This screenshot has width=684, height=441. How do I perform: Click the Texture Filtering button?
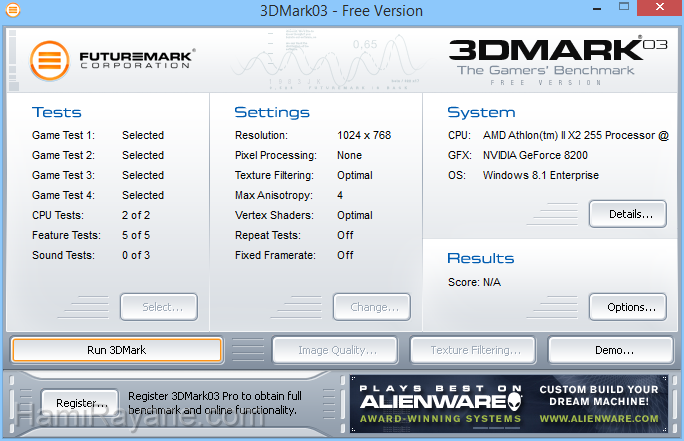(x=473, y=350)
